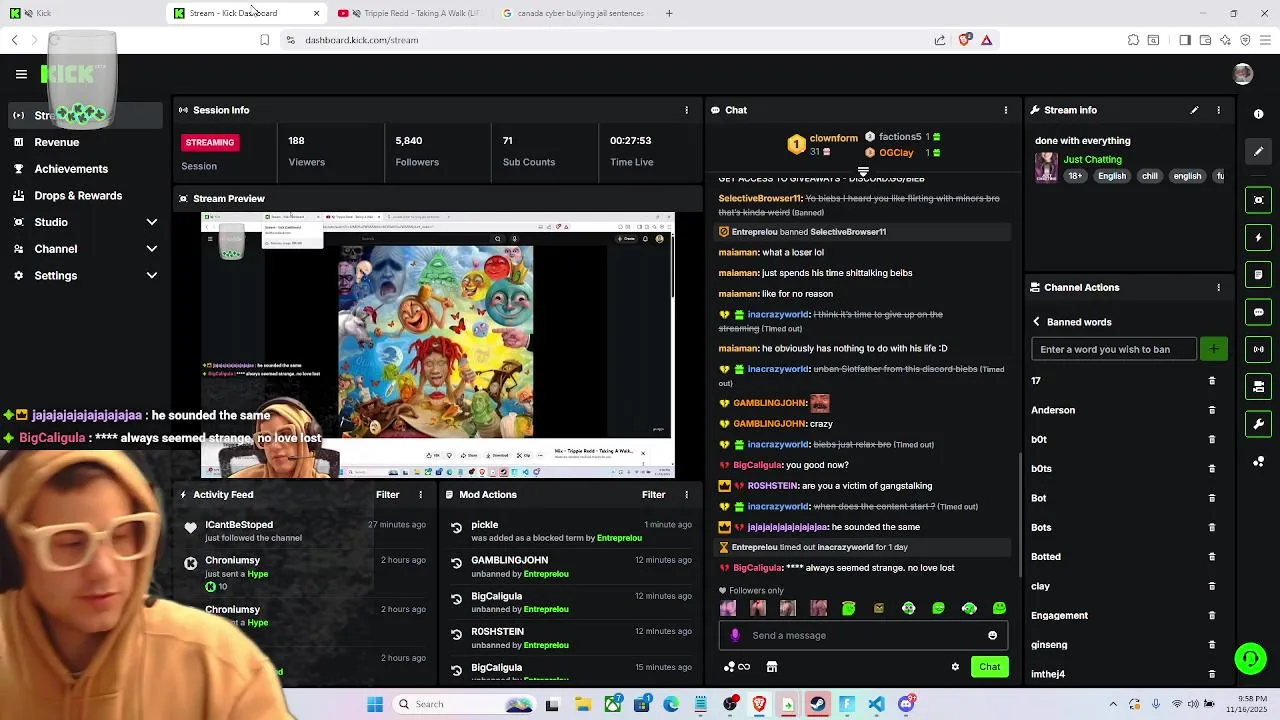The height and width of the screenshot is (720, 1280).
Task: Focus the banned word input field
Action: click(x=1114, y=349)
